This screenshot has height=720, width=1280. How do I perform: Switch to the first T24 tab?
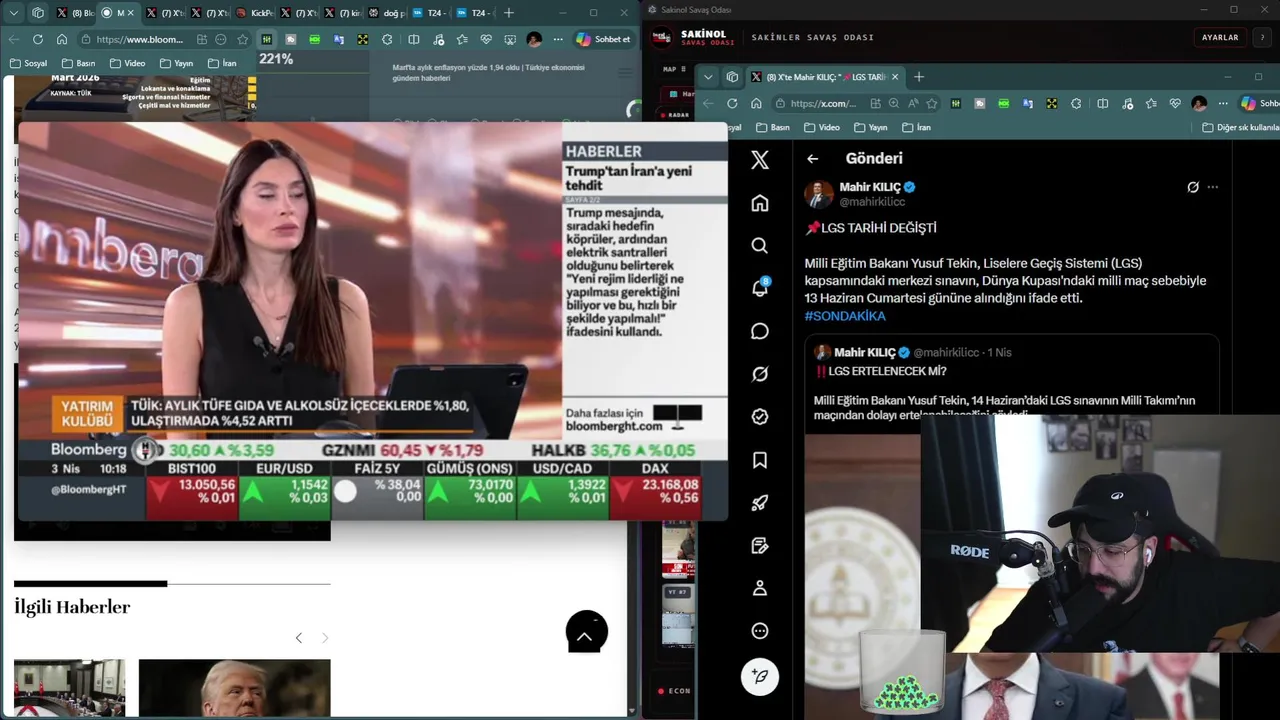pyautogui.click(x=430, y=13)
